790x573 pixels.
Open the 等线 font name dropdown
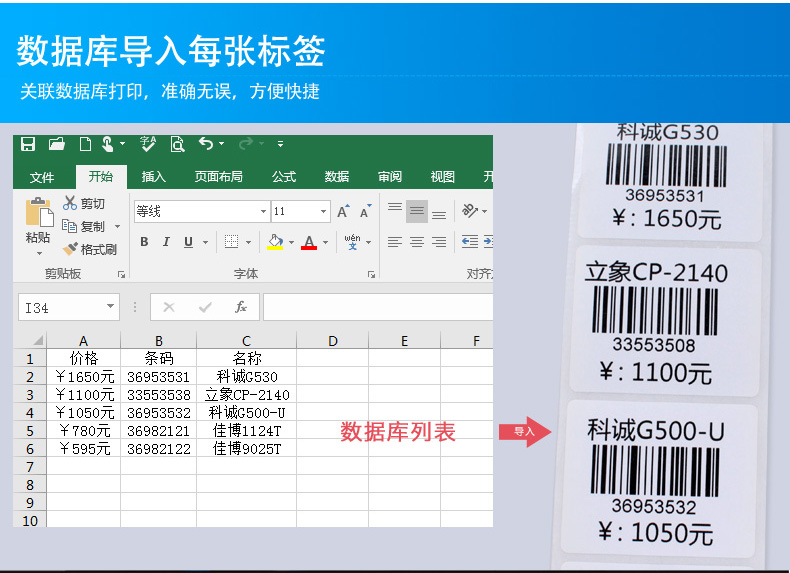tap(263, 211)
